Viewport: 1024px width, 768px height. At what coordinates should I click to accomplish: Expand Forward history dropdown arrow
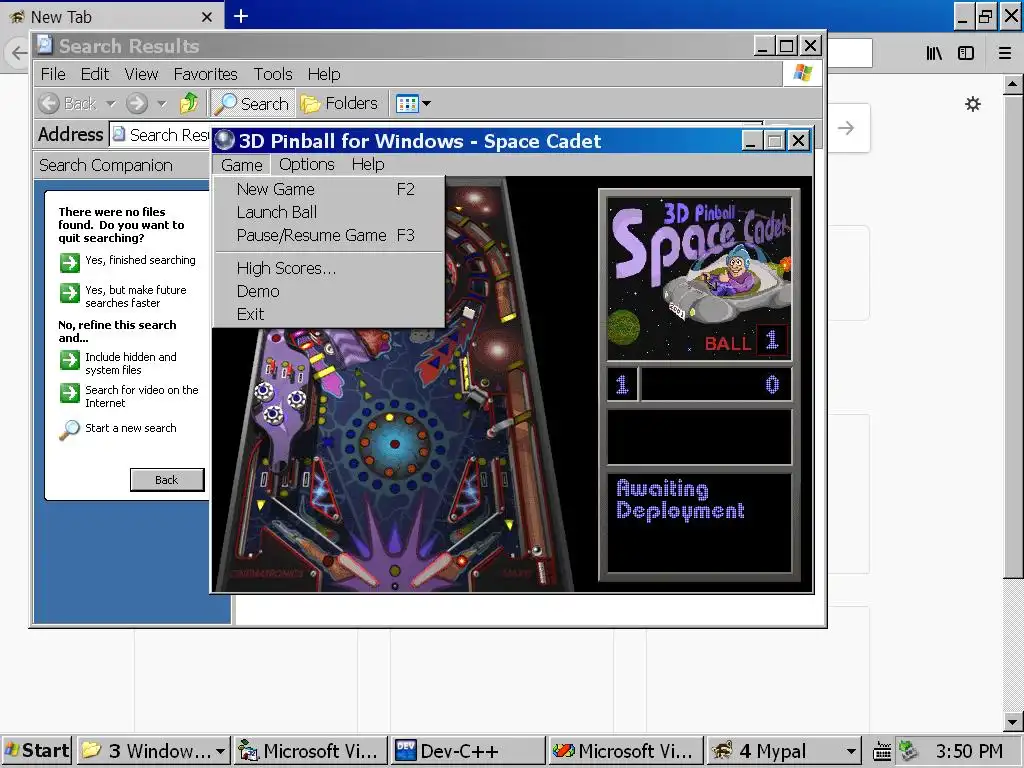click(162, 103)
